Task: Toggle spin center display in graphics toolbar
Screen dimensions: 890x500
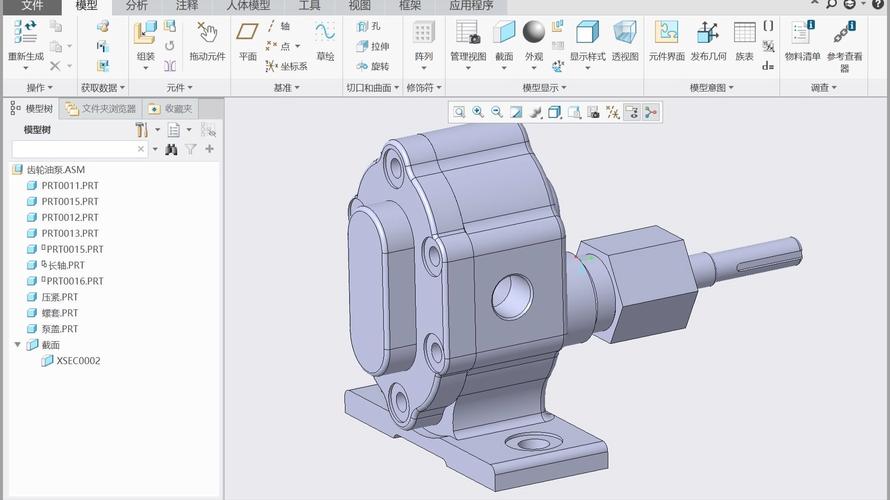Action: tap(651, 112)
